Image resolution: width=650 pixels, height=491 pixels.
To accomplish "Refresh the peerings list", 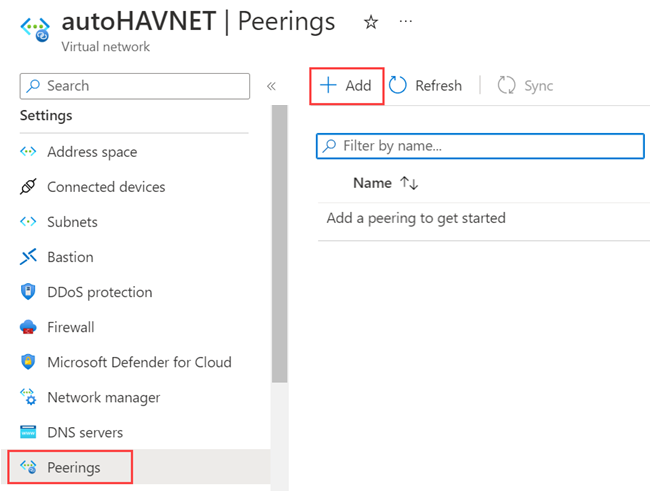I will pyautogui.click(x=426, y=86).
